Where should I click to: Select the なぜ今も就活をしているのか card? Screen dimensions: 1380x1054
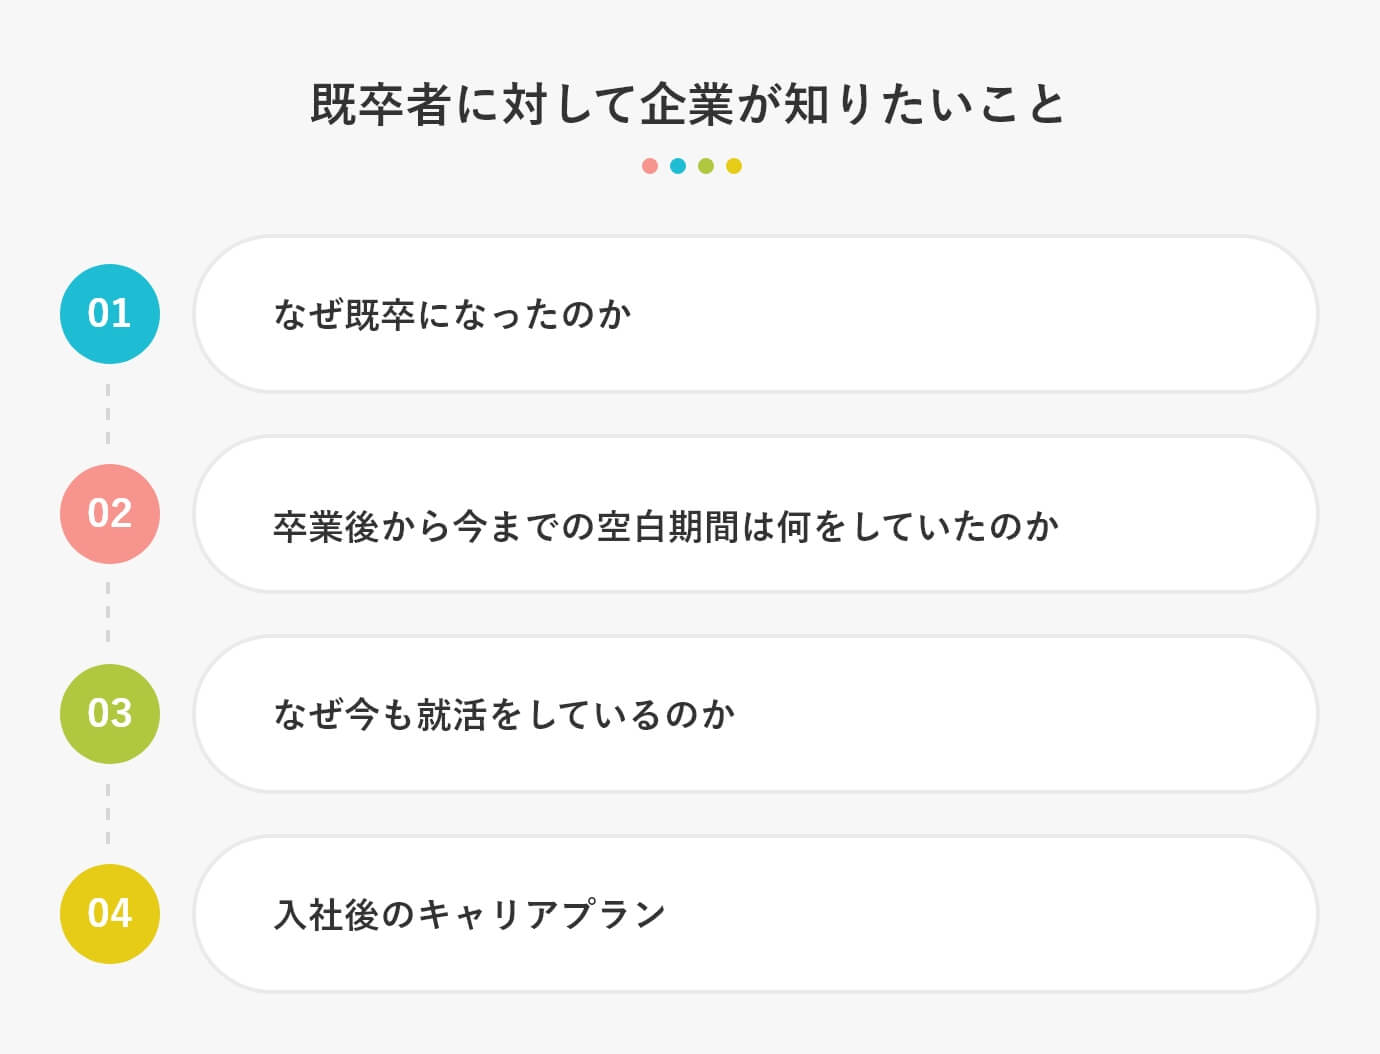(x=755, y=714)
